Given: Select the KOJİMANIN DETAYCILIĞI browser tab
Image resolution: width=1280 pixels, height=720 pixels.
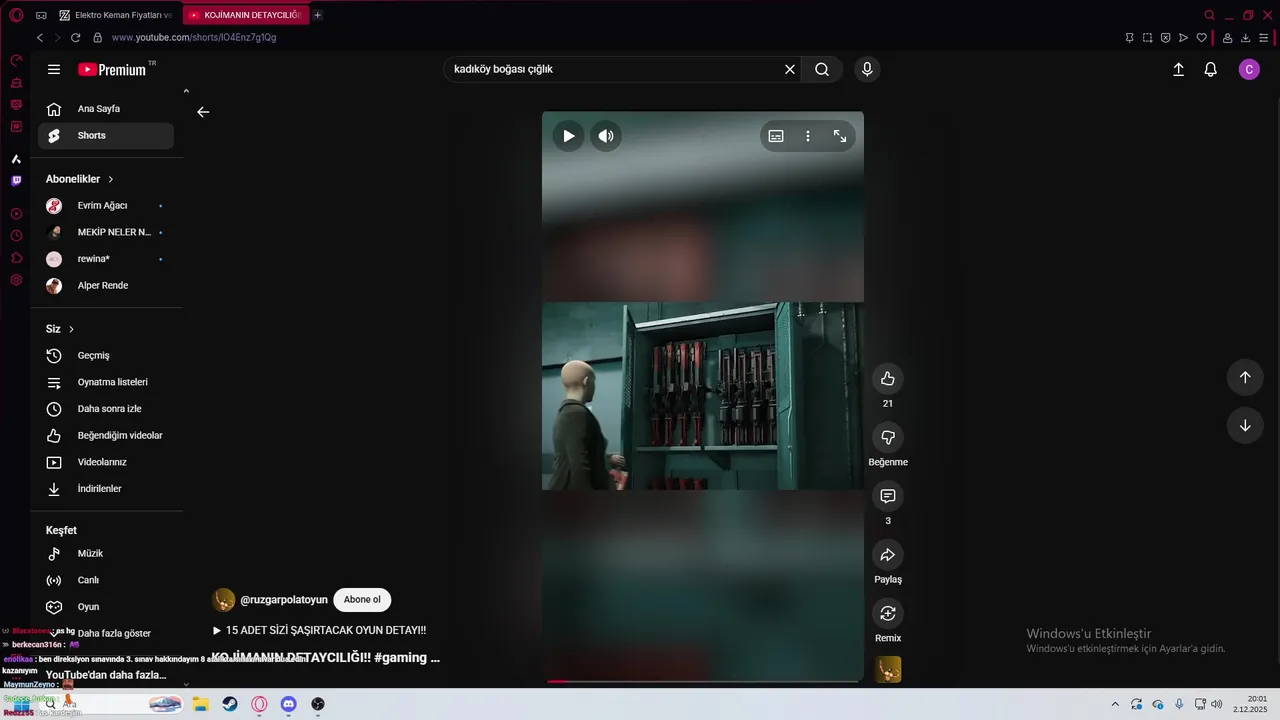Looking at the screenshot, I should (246, 15).
